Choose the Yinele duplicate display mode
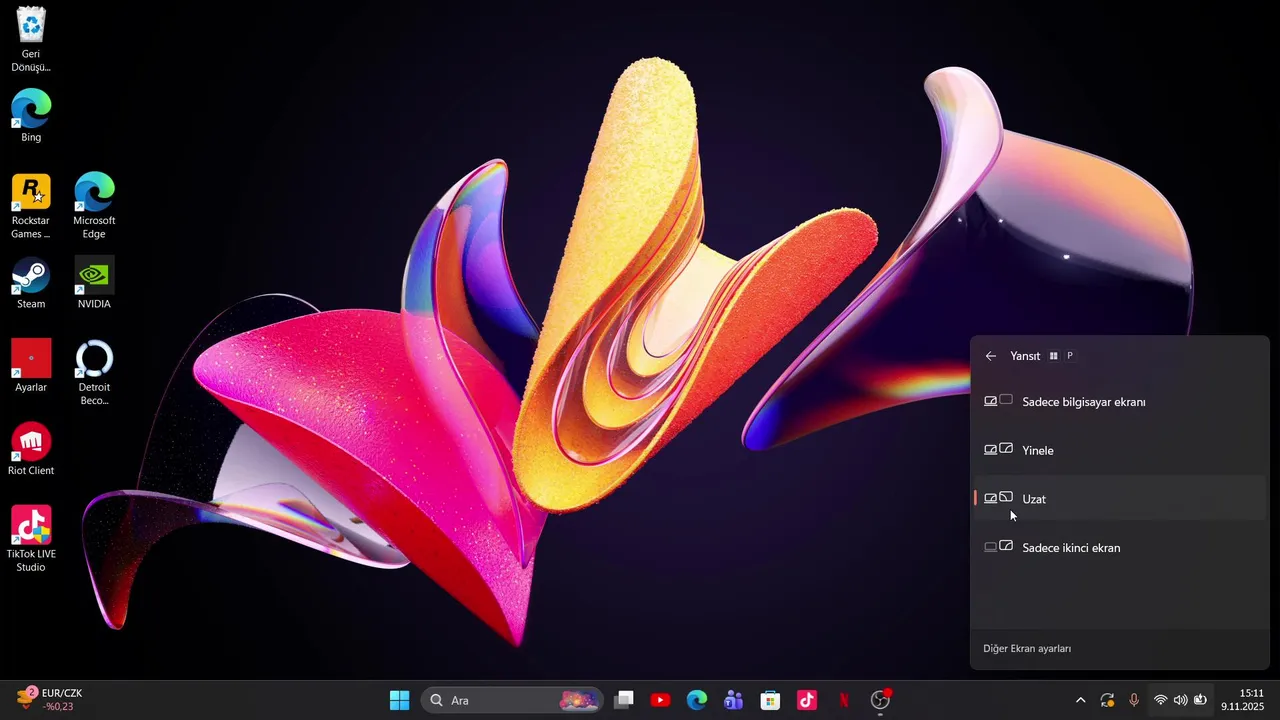 (1120, 450)
